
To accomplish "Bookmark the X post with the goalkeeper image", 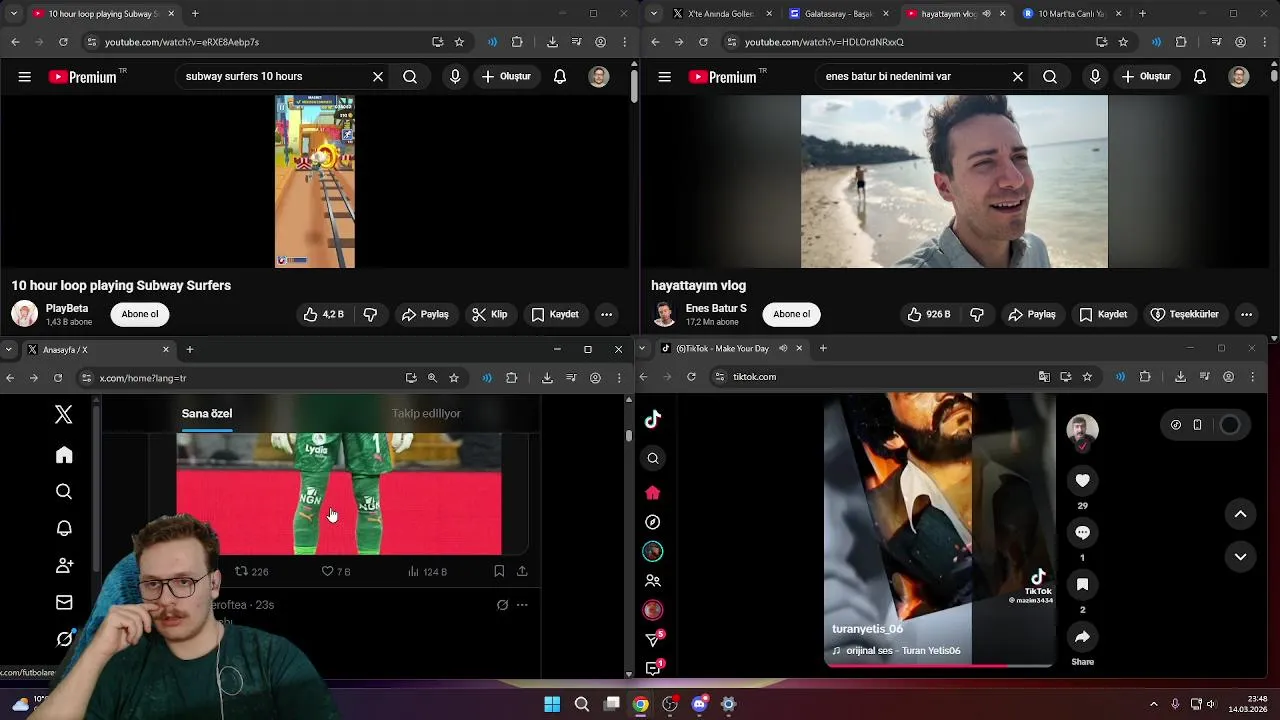I will (x=499, y=571).
